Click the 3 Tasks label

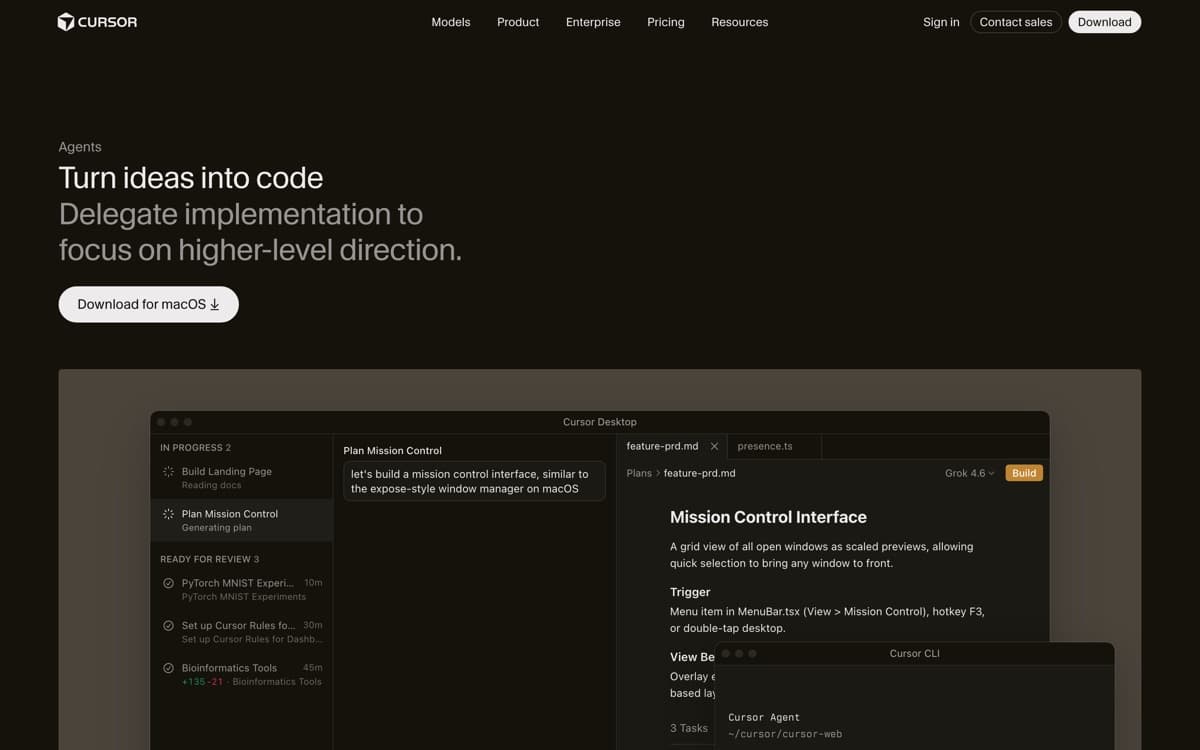(689, 728)
